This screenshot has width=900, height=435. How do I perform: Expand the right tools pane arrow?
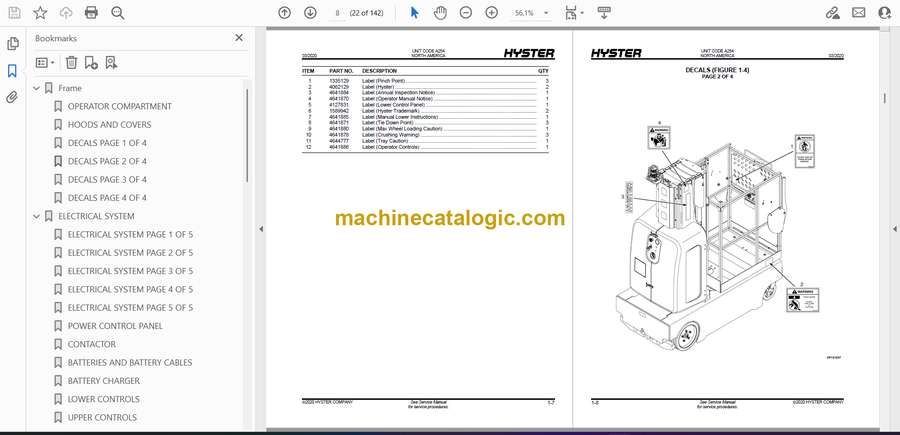coord(894,229)
